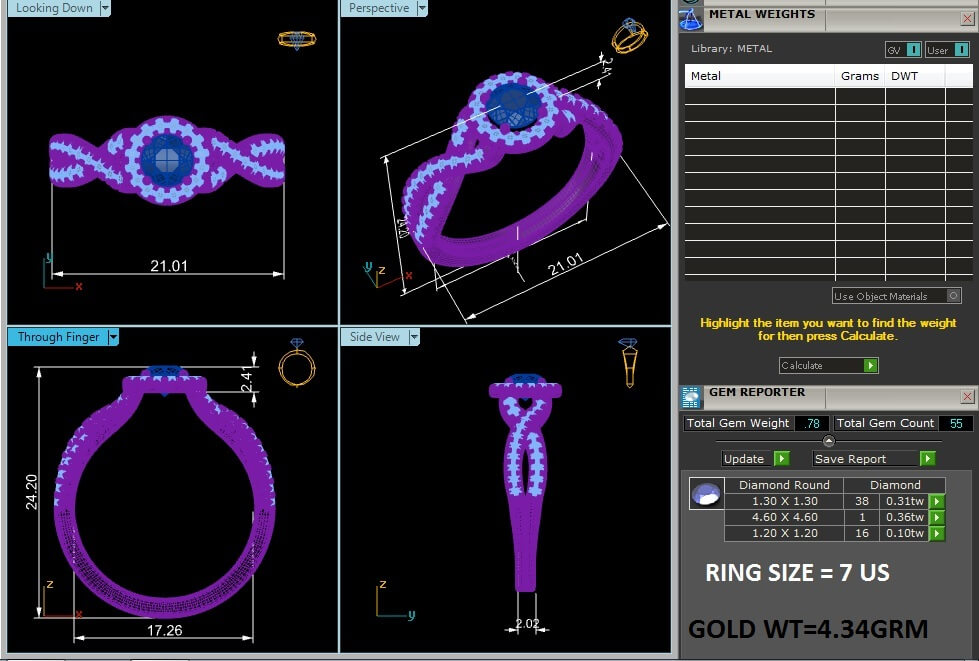979x661 pixels.
Task: Close the Metal Weights panel
Action: click(x=966, y=16)
